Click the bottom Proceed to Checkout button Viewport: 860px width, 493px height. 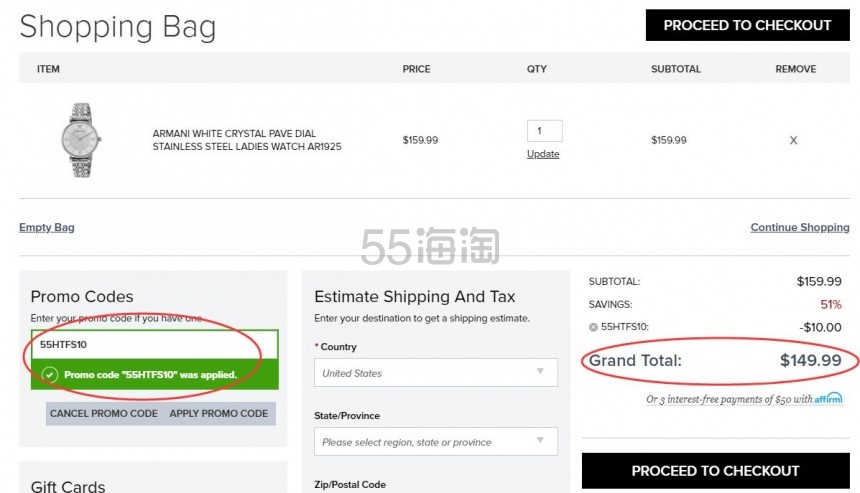tap(715, 471)
